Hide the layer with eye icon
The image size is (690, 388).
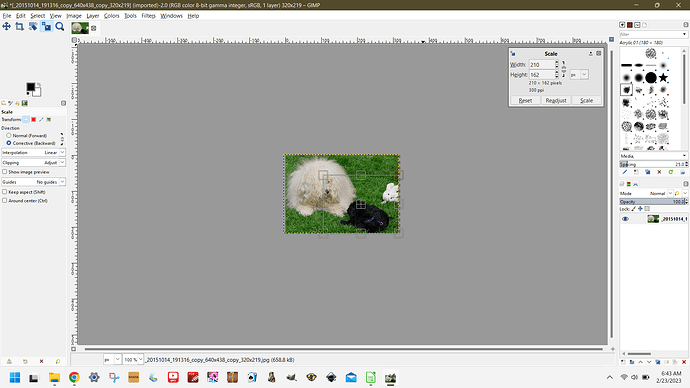625,219
